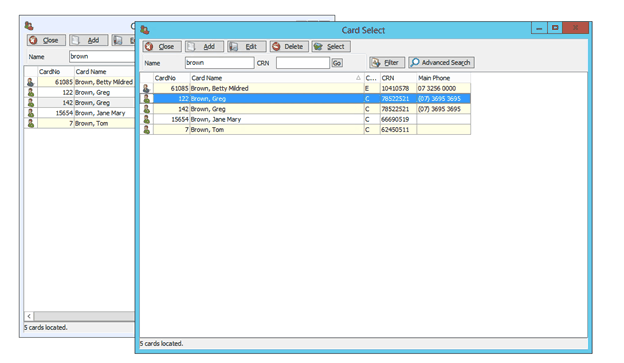Click the Close button in the background window
The image size is (624, 363).
(x=47, y=40)
